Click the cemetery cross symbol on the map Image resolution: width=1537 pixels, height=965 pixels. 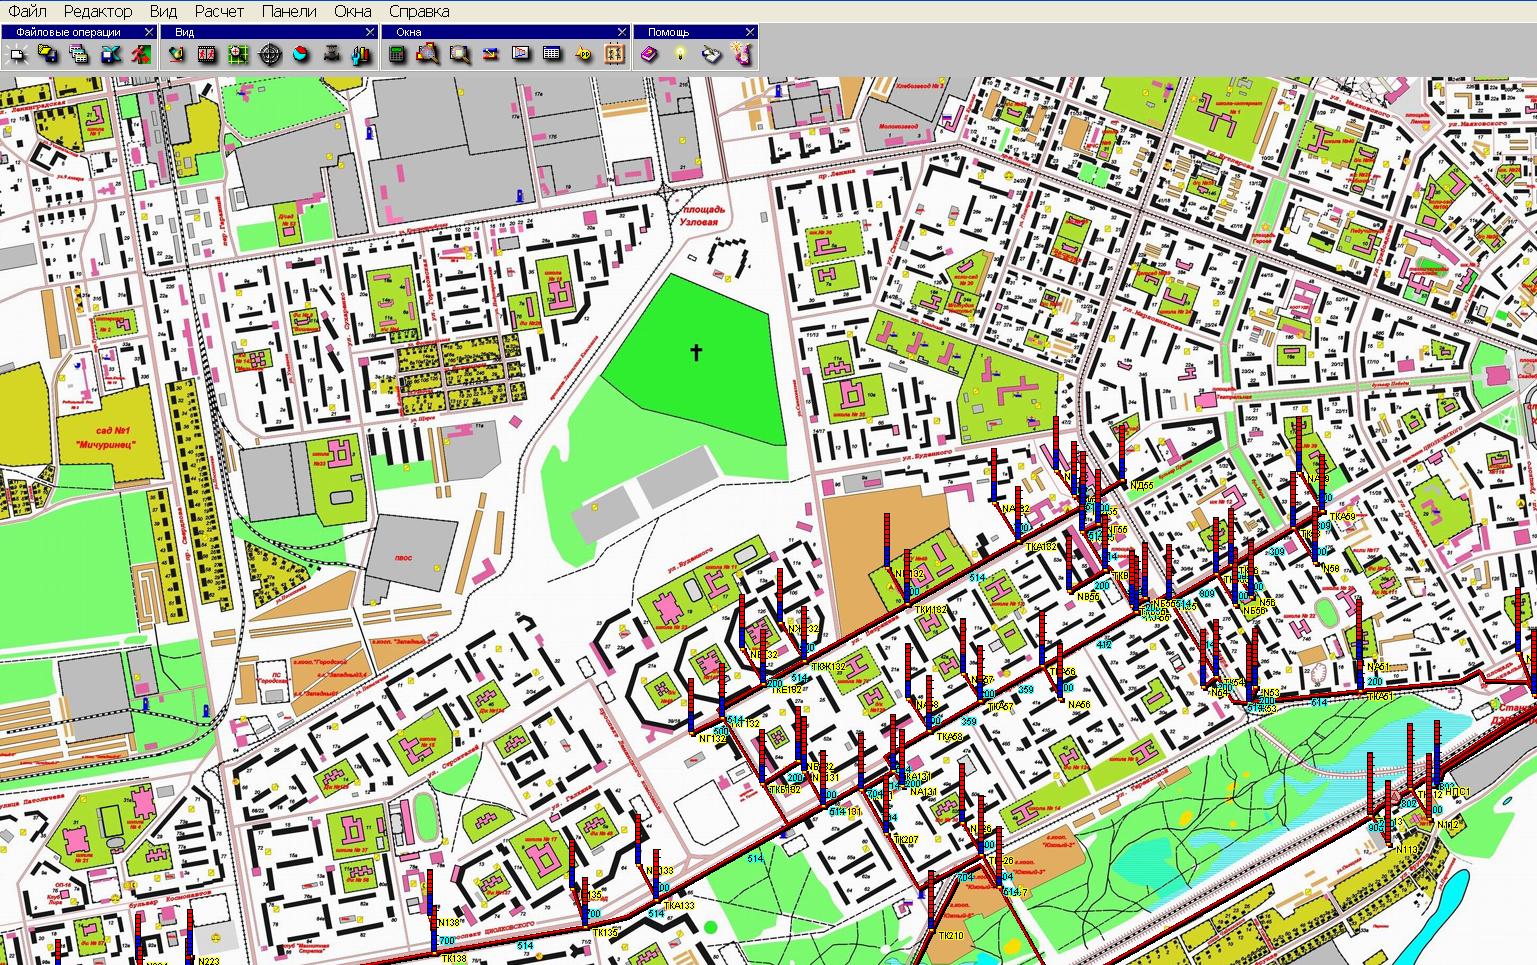[696, 352]
